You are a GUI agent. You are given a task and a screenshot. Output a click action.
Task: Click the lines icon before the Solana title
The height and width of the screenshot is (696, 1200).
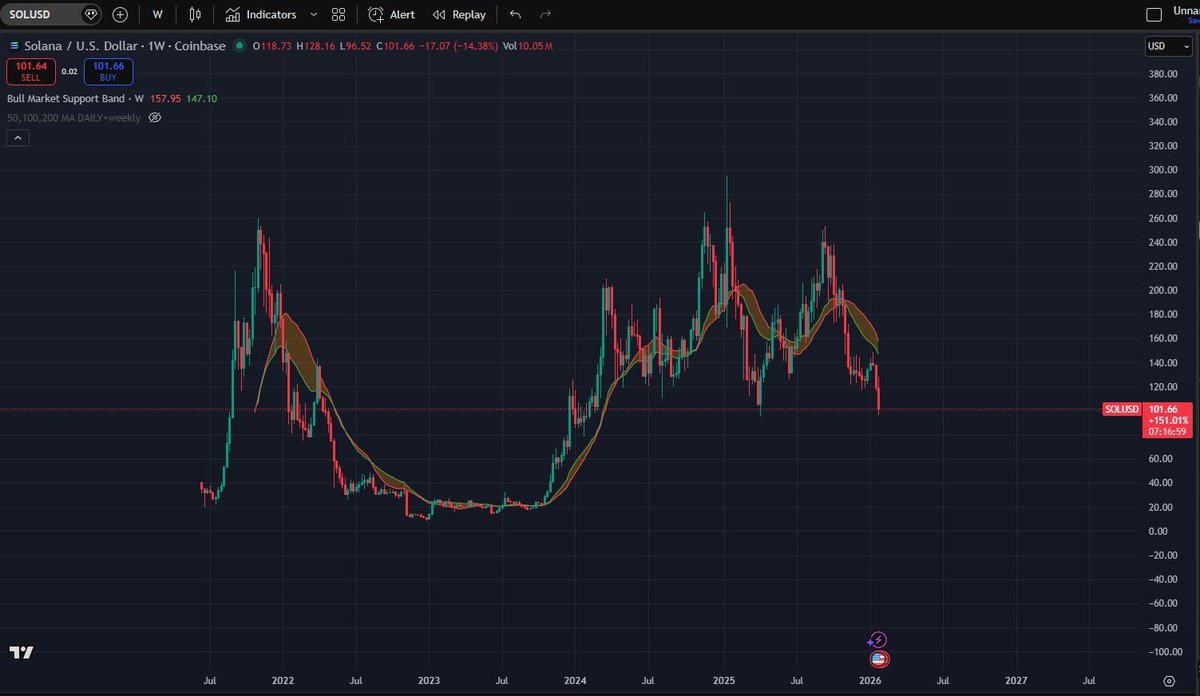[x=13, y=46]
